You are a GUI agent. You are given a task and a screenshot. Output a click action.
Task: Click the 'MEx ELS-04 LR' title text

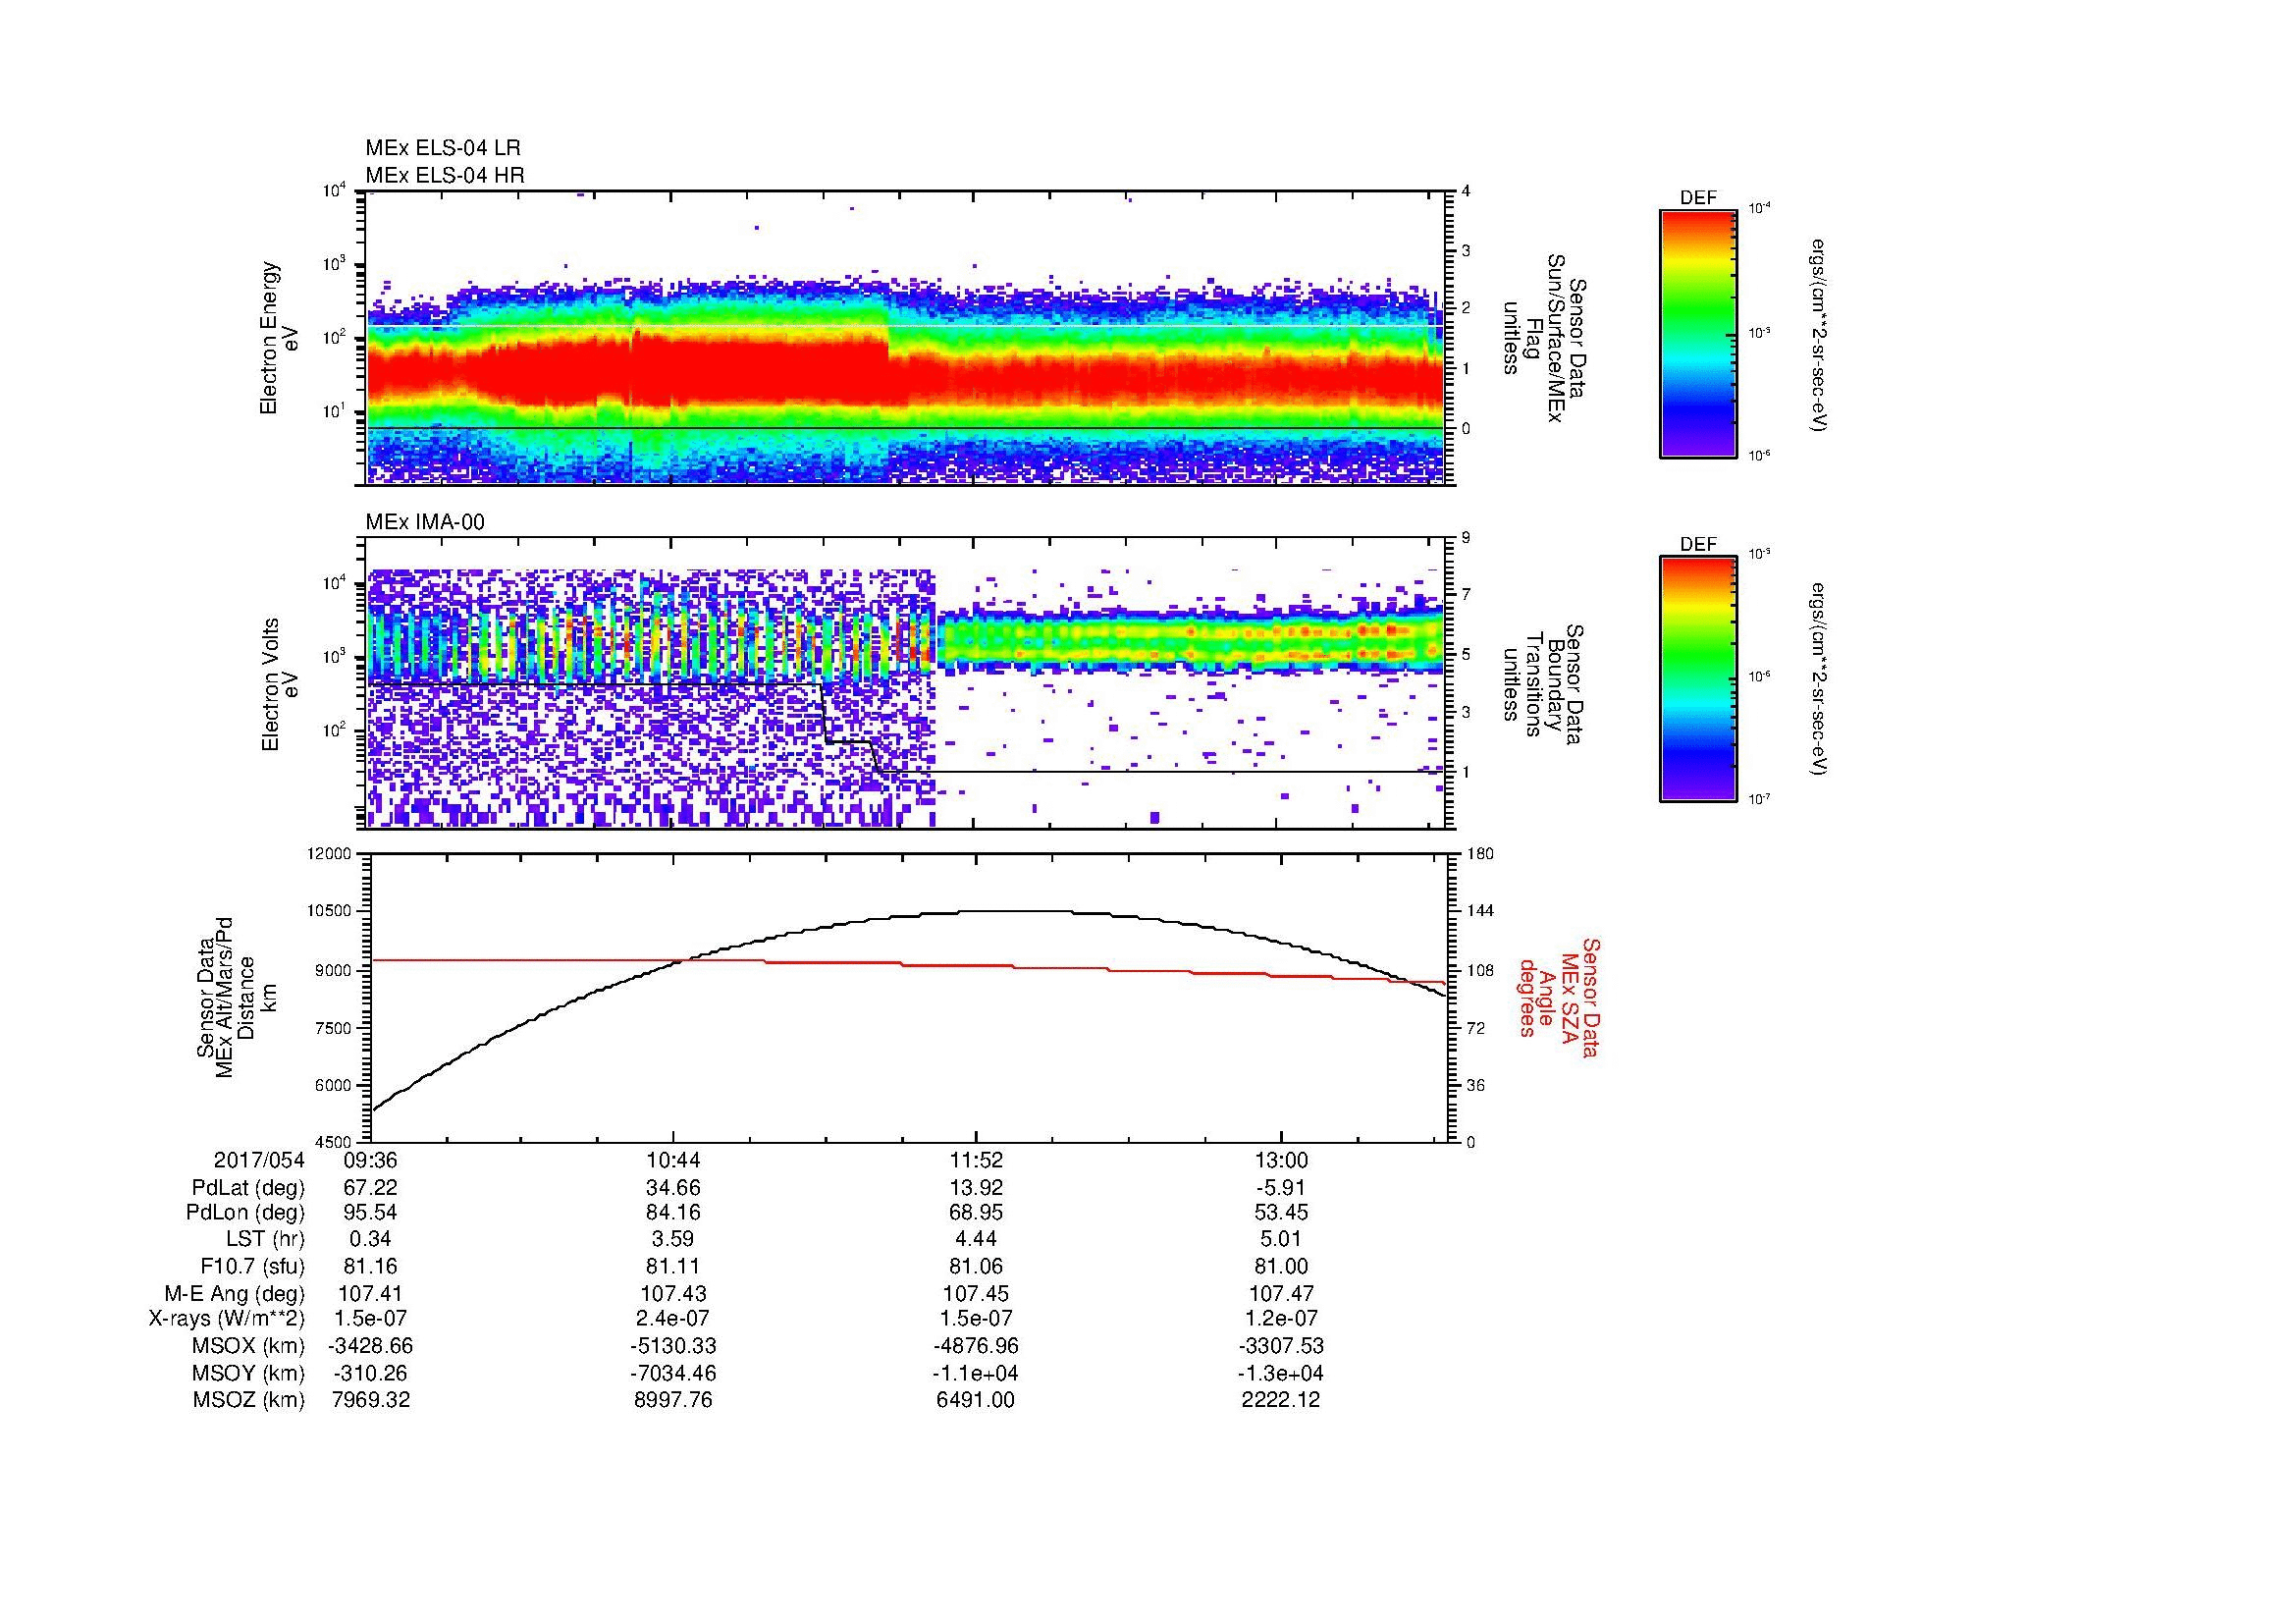pyautogui.click(x=443, y=148)
